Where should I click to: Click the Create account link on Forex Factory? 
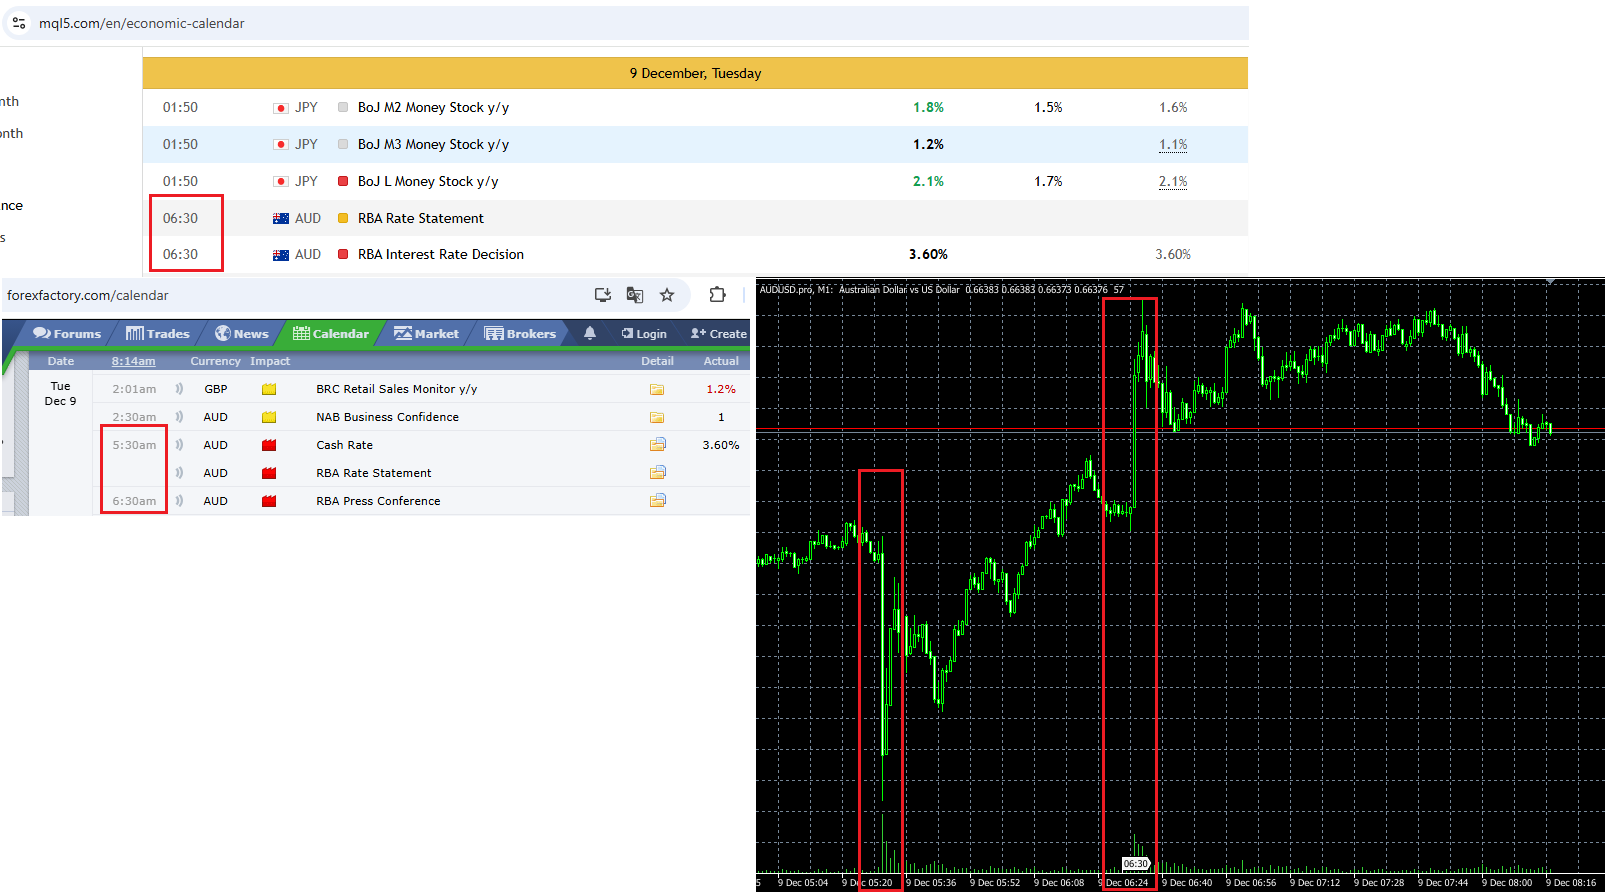(719, 334)
